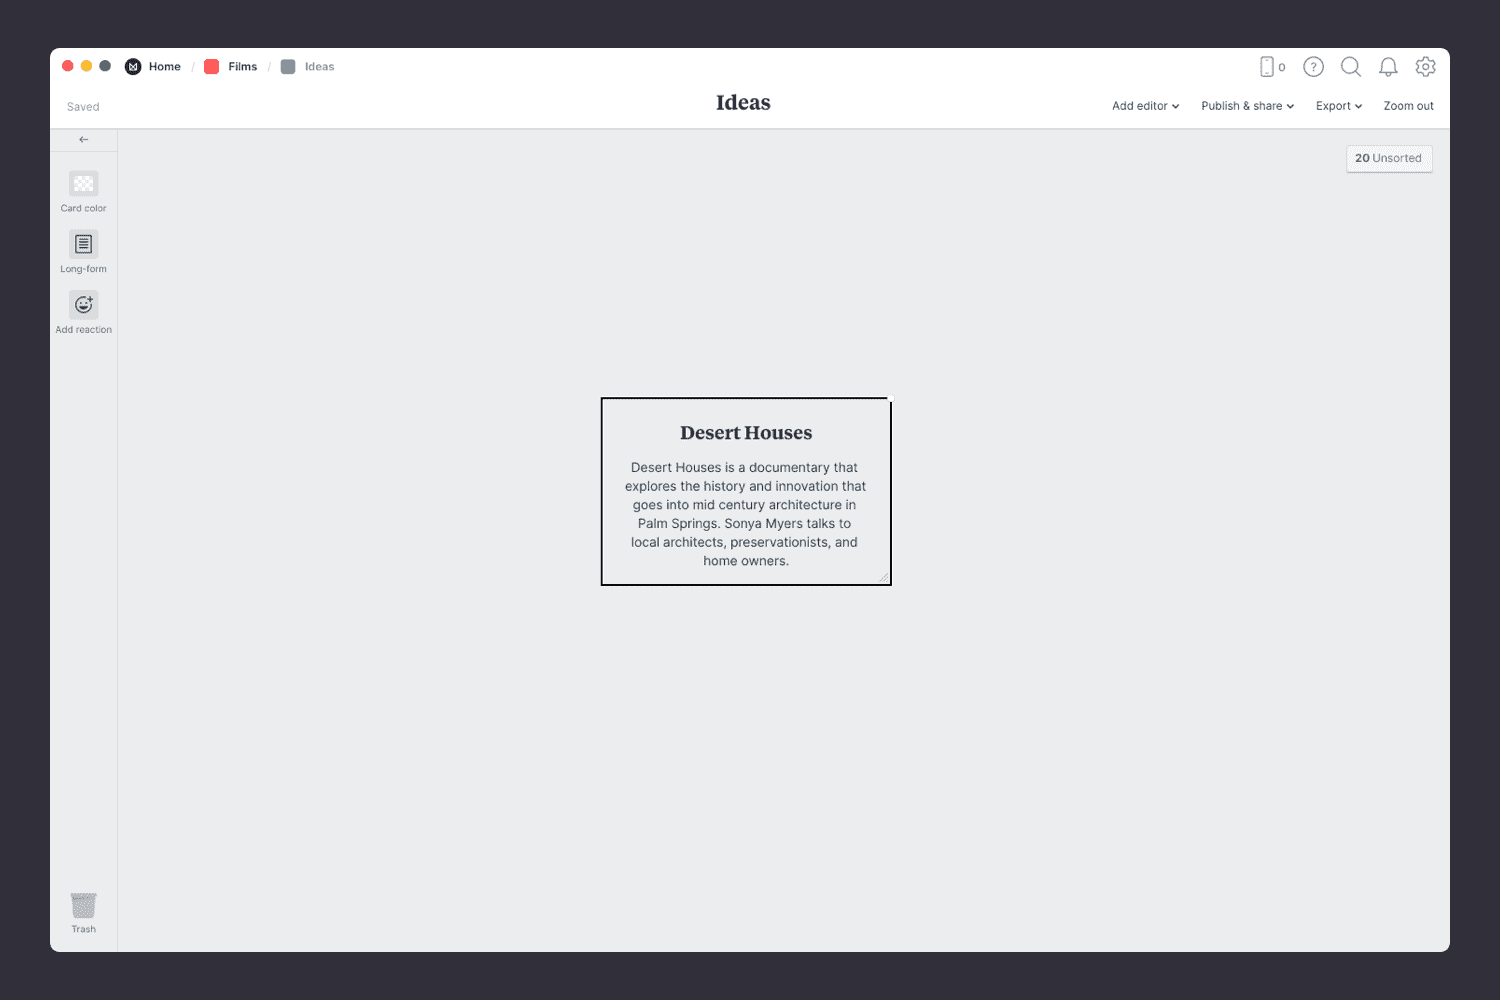Expand the Add editor dropdown
Viewport: 1500px width, 1000px height.
(x=1145, y=106)
